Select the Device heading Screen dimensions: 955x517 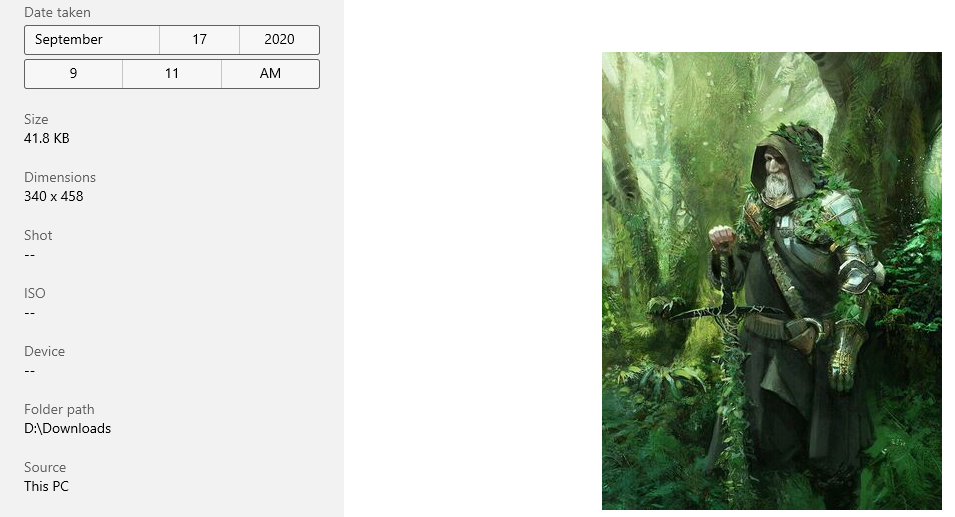click(44, 351)
